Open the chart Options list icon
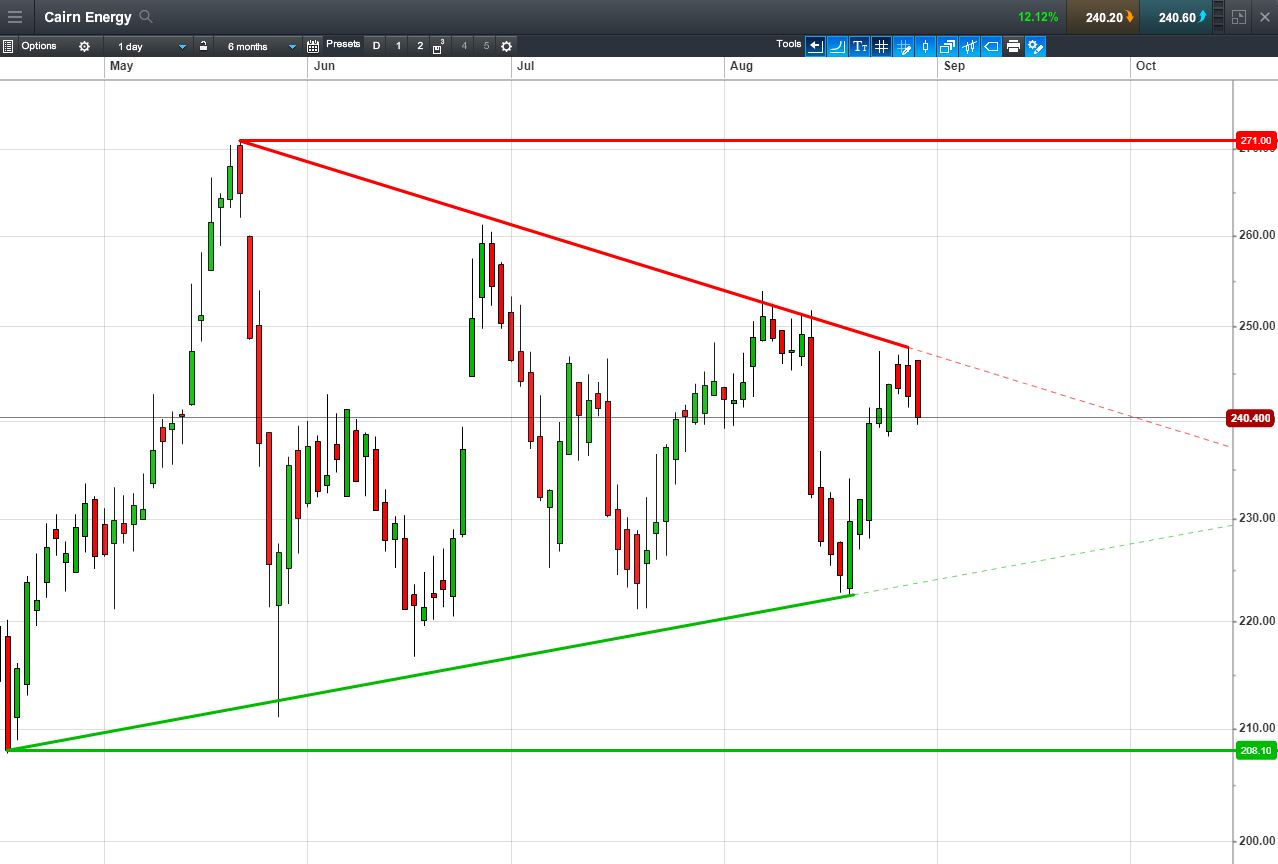 click(x=8, y=46)
